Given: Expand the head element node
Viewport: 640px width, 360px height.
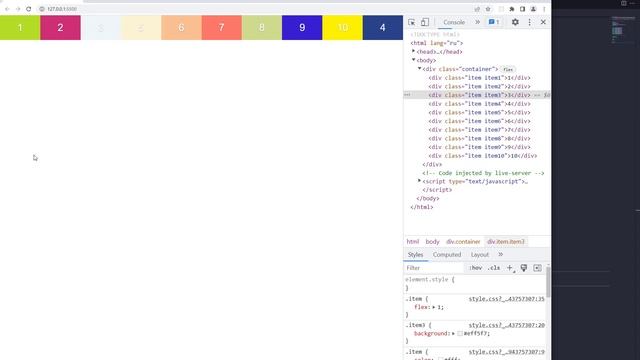Looking at the screenshot, I should point(413,51).
